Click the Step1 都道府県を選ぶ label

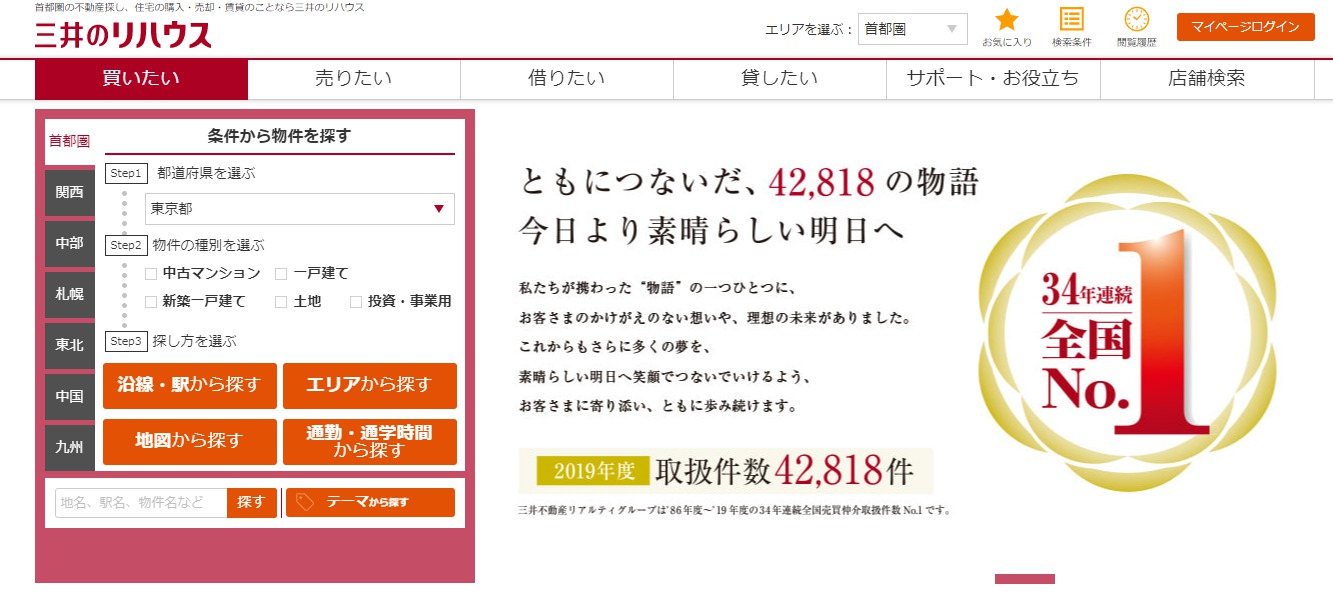tap(180, 173)
